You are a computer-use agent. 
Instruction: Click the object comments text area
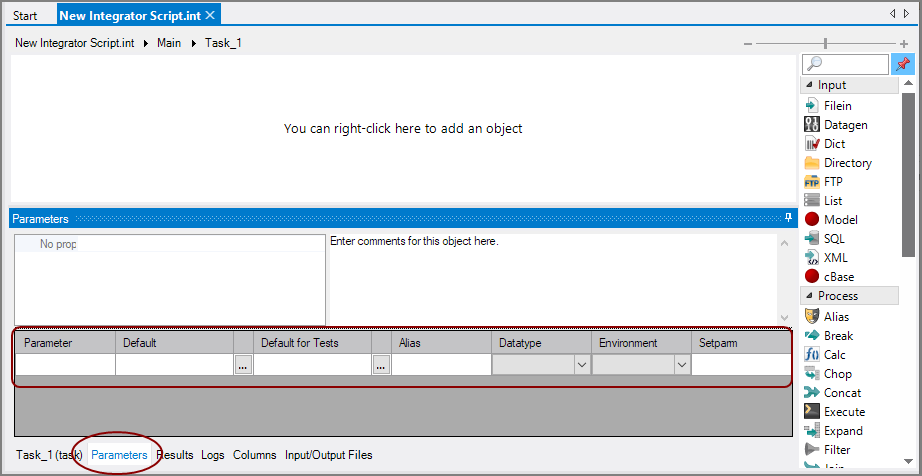[x=553, y=279]
